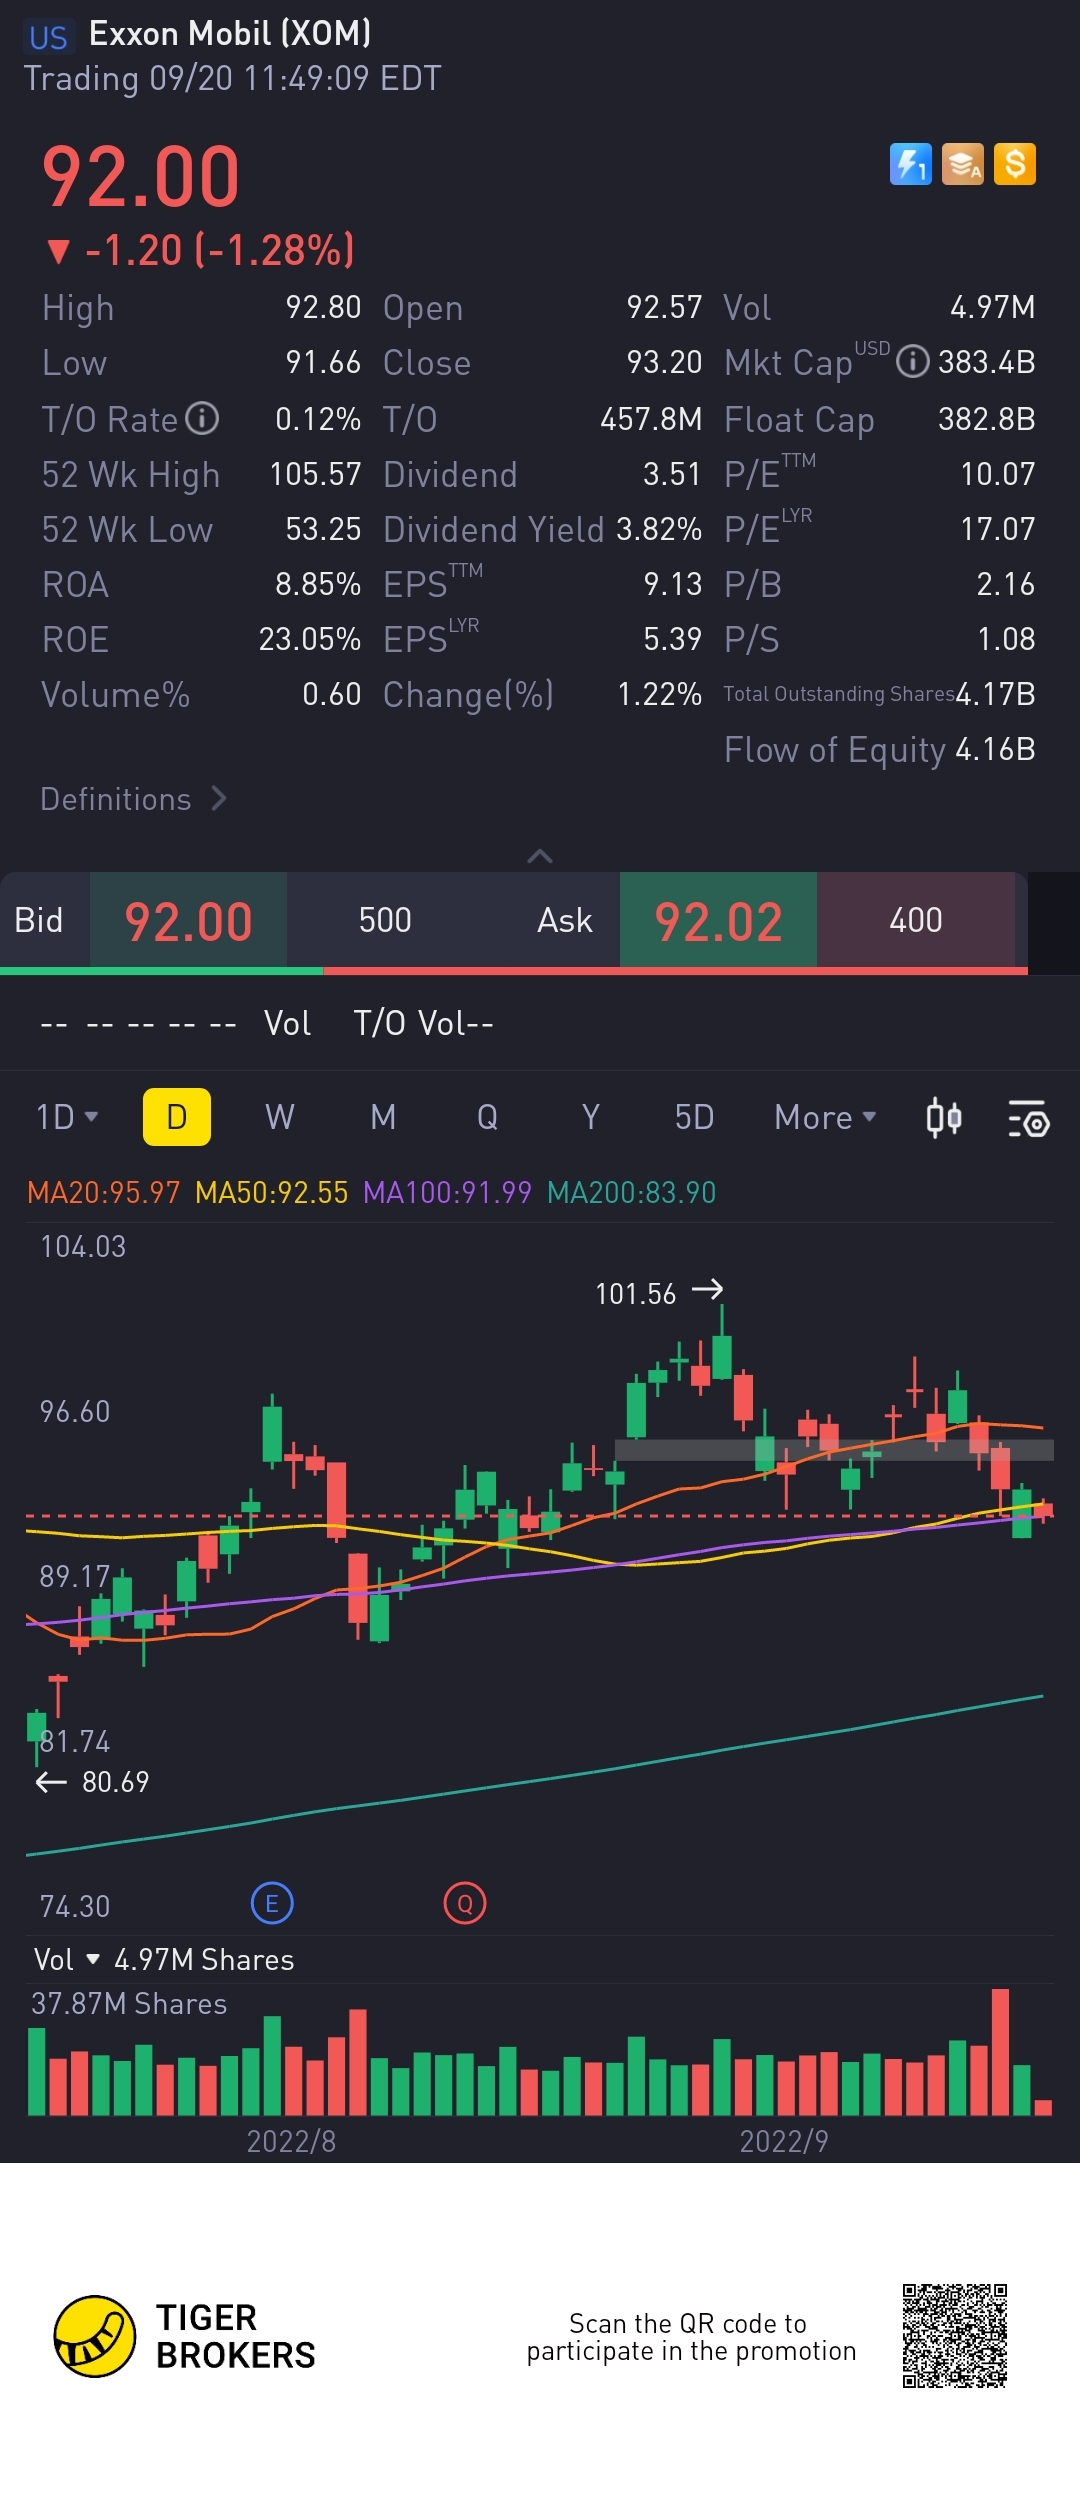This screenshot has height=2510, width=1080.
Task: Switch to the Q quarterly tab
Action: 487,1117
